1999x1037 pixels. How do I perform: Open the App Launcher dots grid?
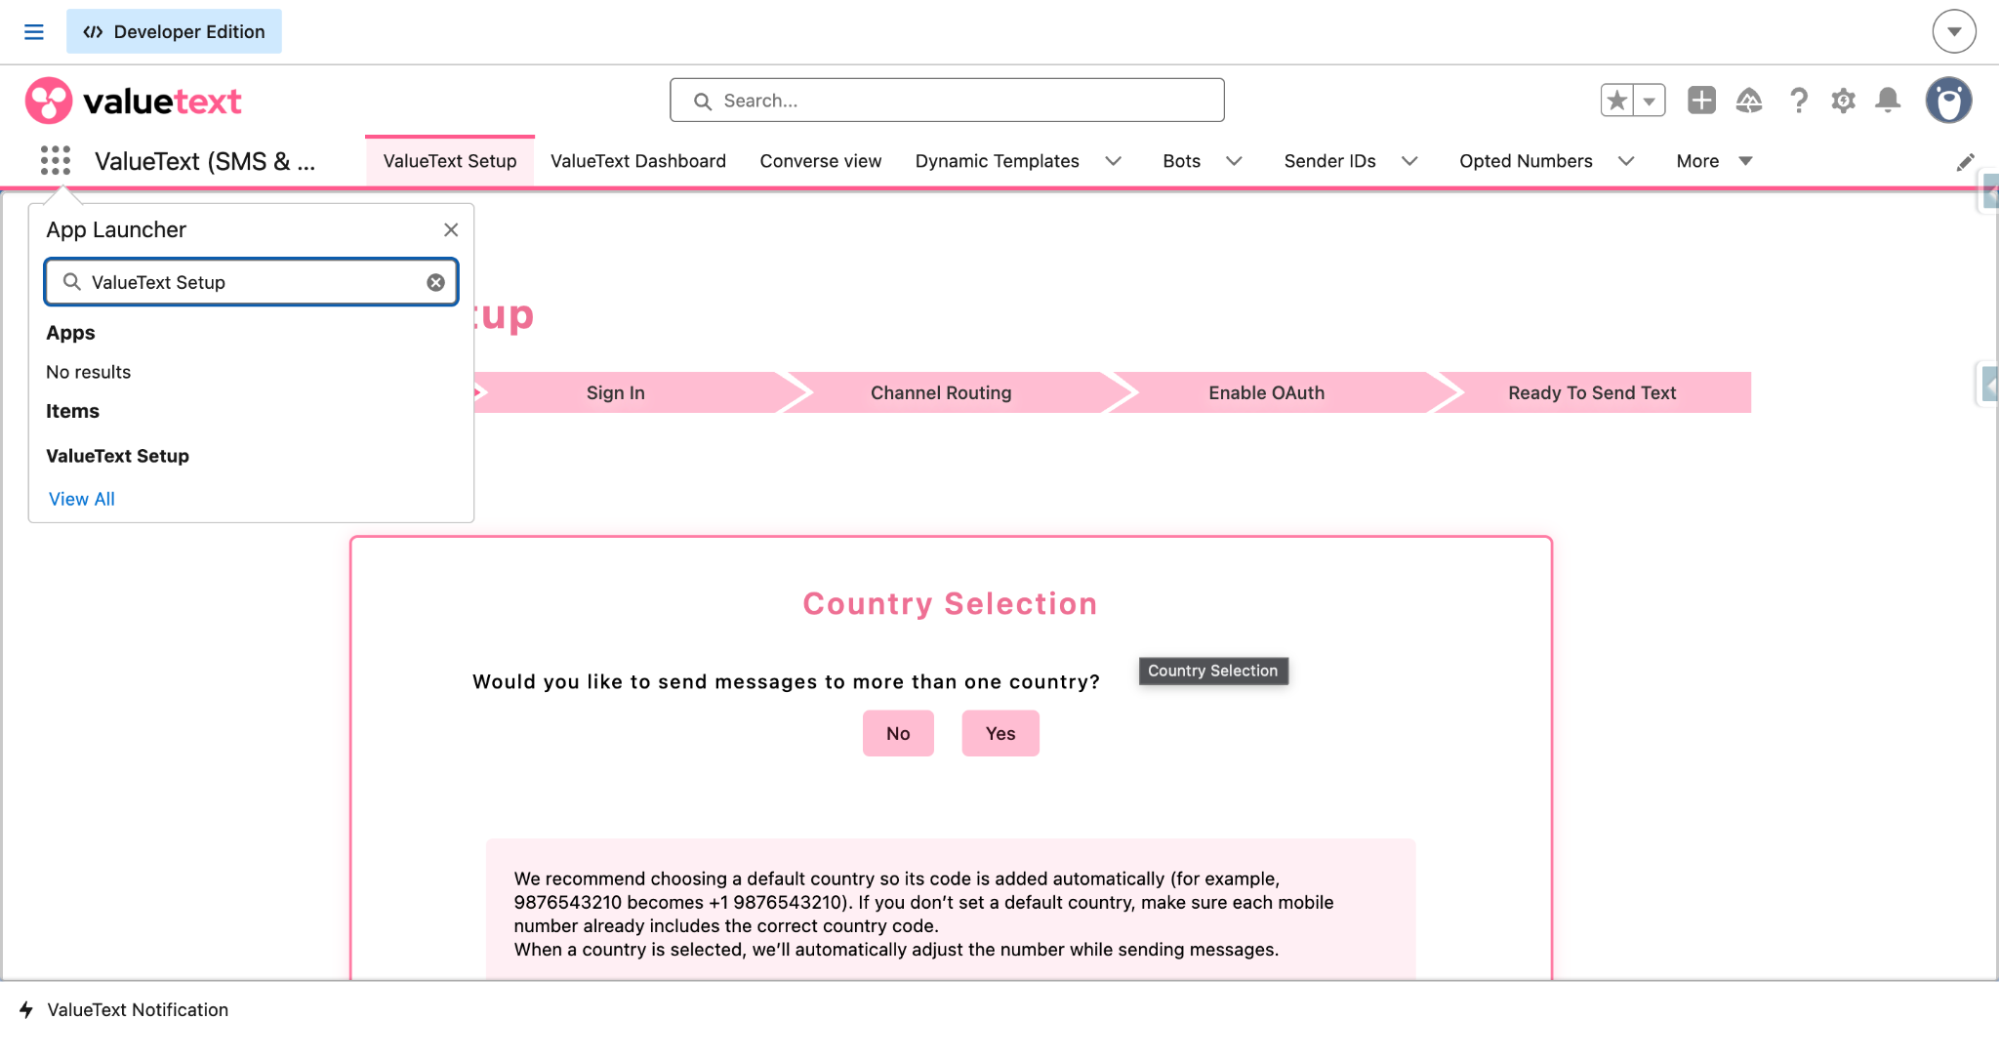point(56,160)
